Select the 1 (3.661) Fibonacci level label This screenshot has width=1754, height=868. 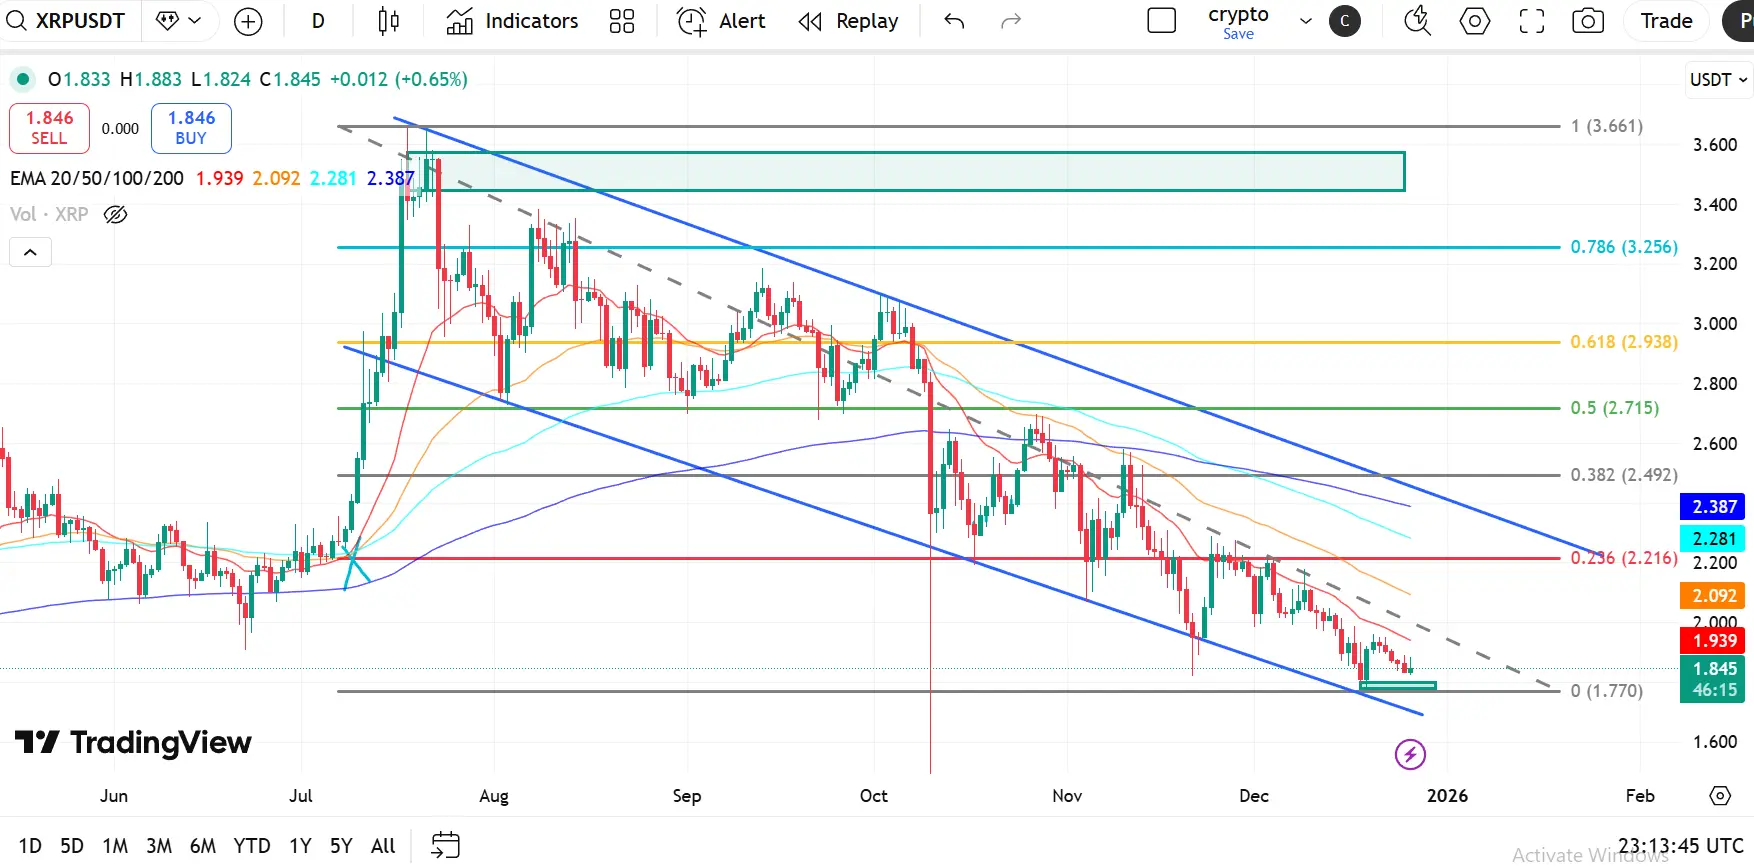1606,126
